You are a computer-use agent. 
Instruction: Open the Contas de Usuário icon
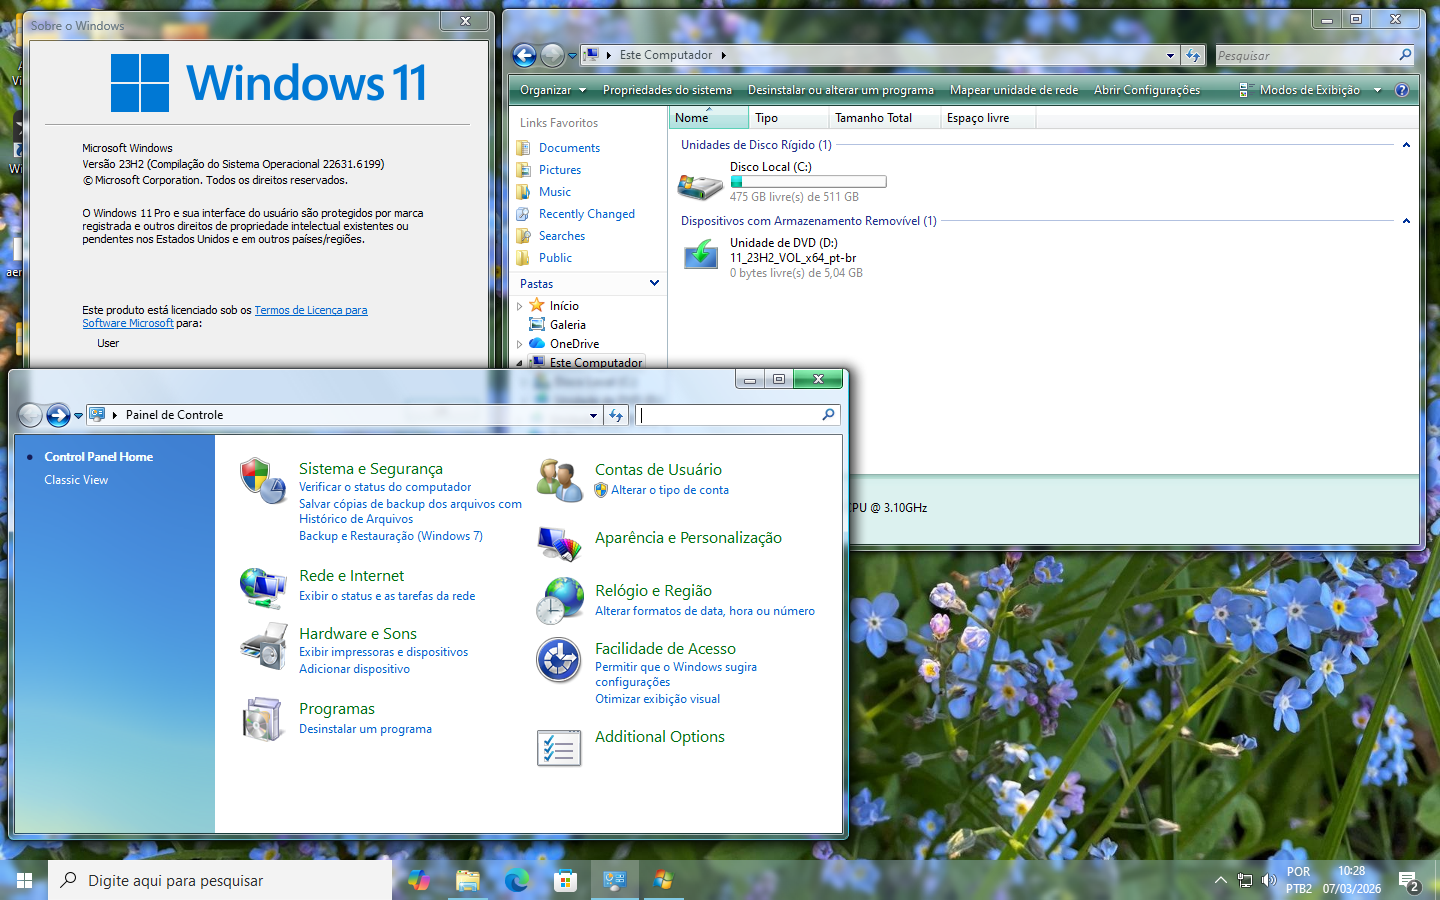pos(559,480)
